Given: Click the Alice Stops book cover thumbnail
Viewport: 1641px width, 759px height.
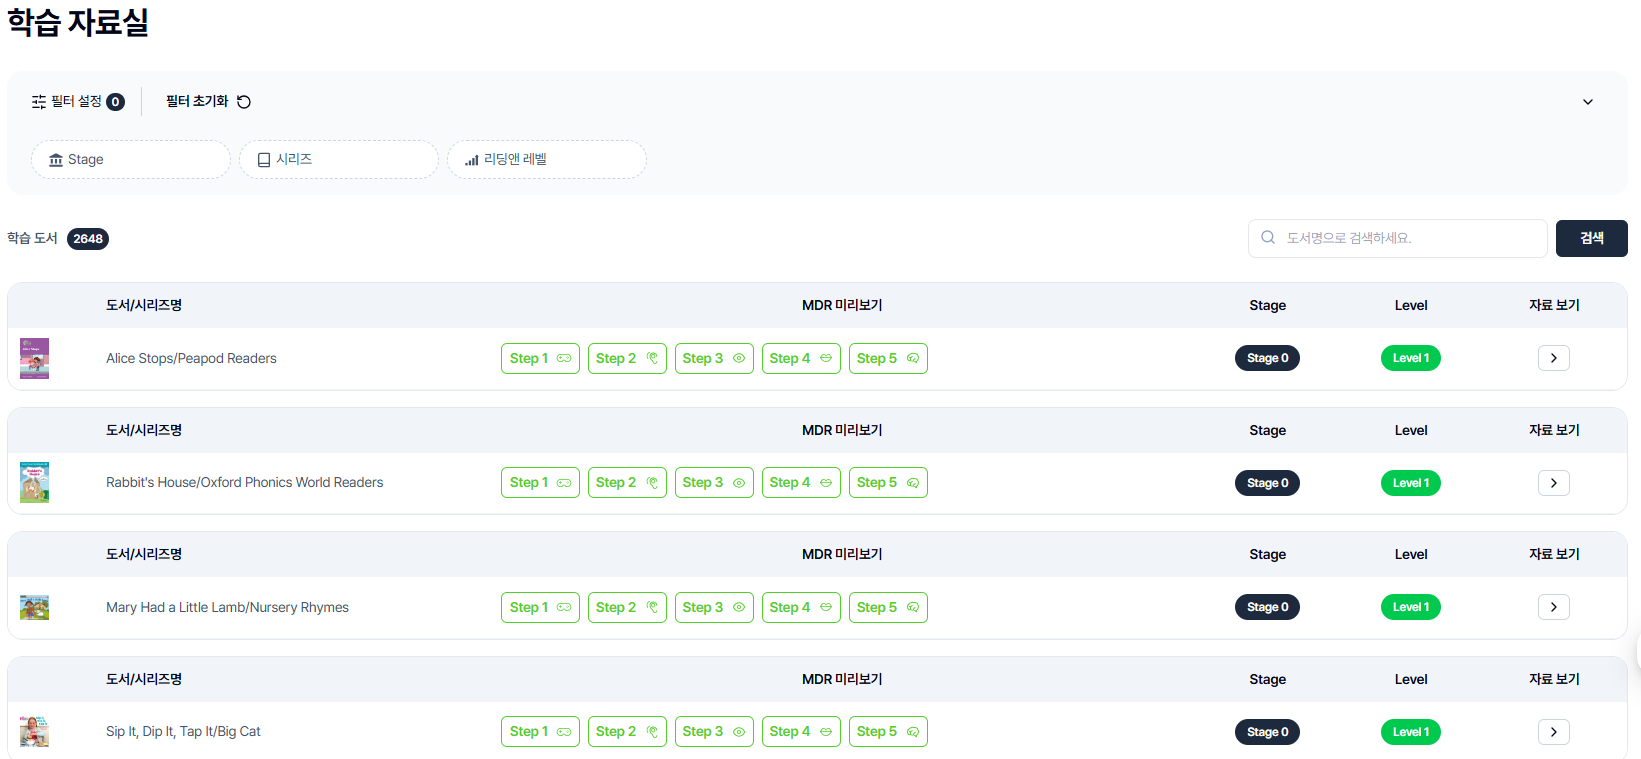Looking at the screenshot, I should [x=35, y=358].
